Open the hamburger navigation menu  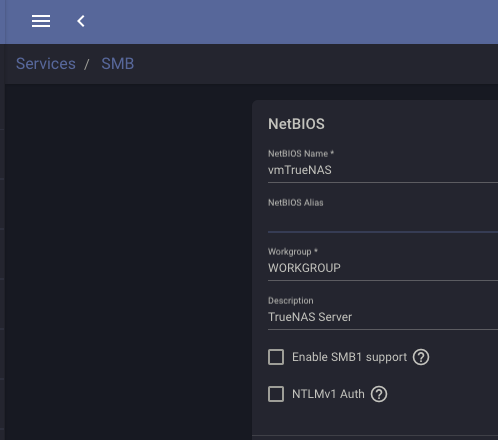41,21
